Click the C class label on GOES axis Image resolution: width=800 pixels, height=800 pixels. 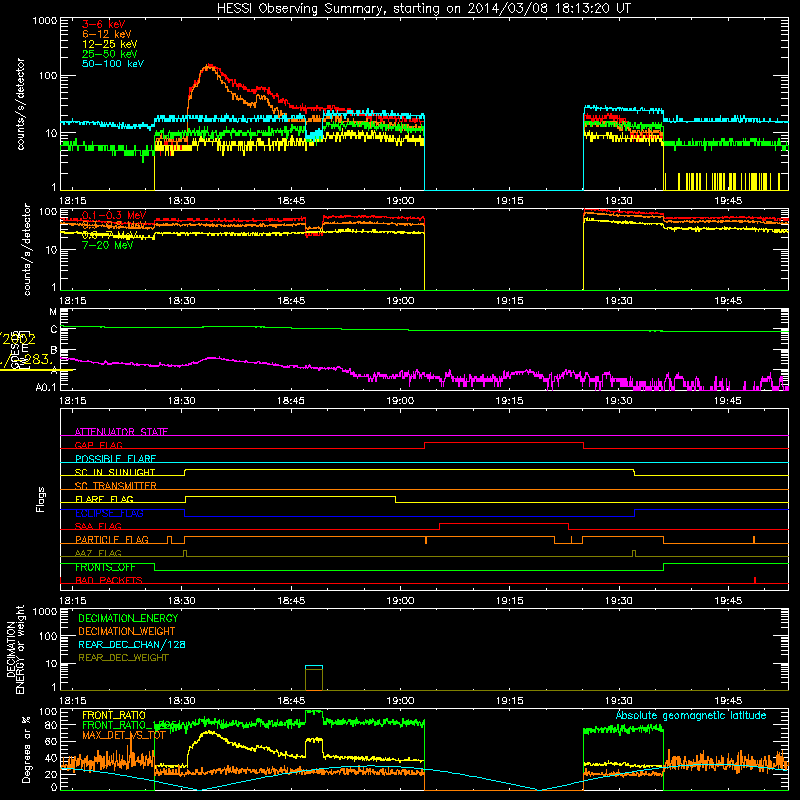click(x=54, y=329)
